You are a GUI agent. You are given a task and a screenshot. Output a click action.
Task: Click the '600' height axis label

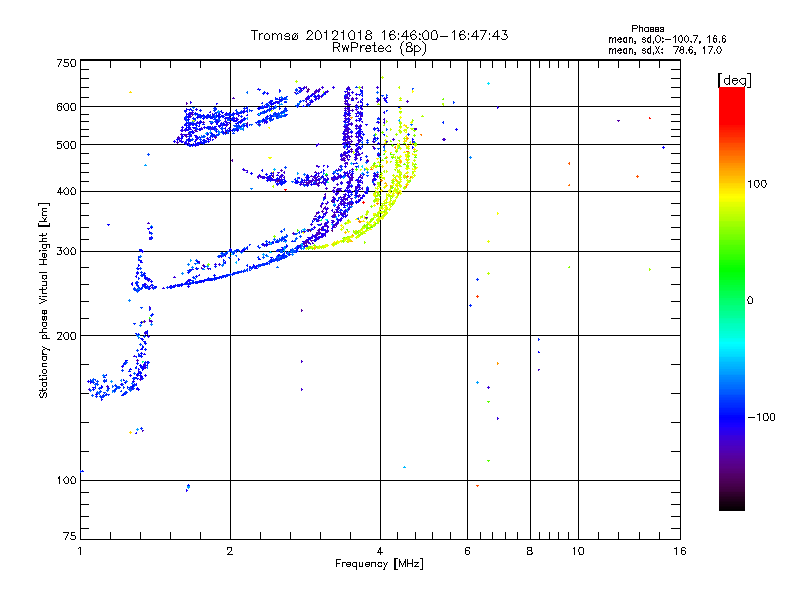tap(66, 107)
